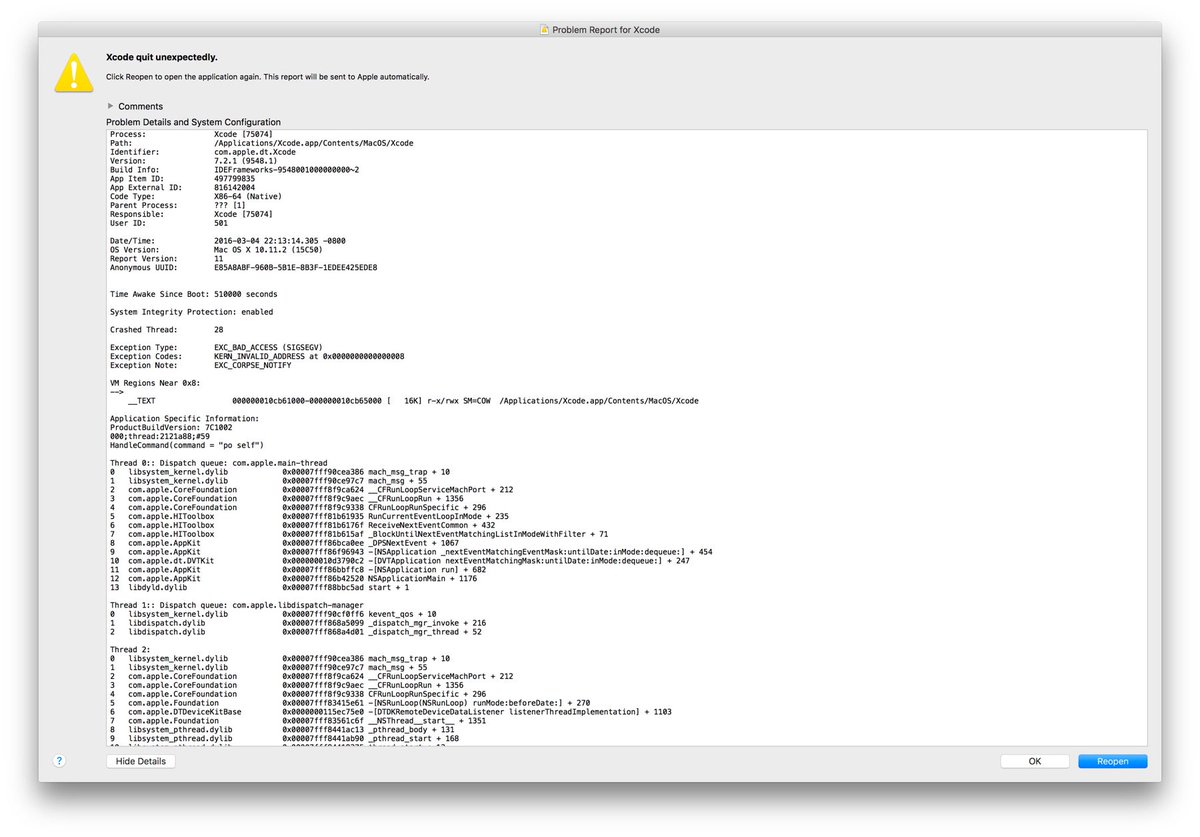The height and width of the screenshot is (837, 1200).
Task: Click the Help question mark icon
Action: point(60,761)
